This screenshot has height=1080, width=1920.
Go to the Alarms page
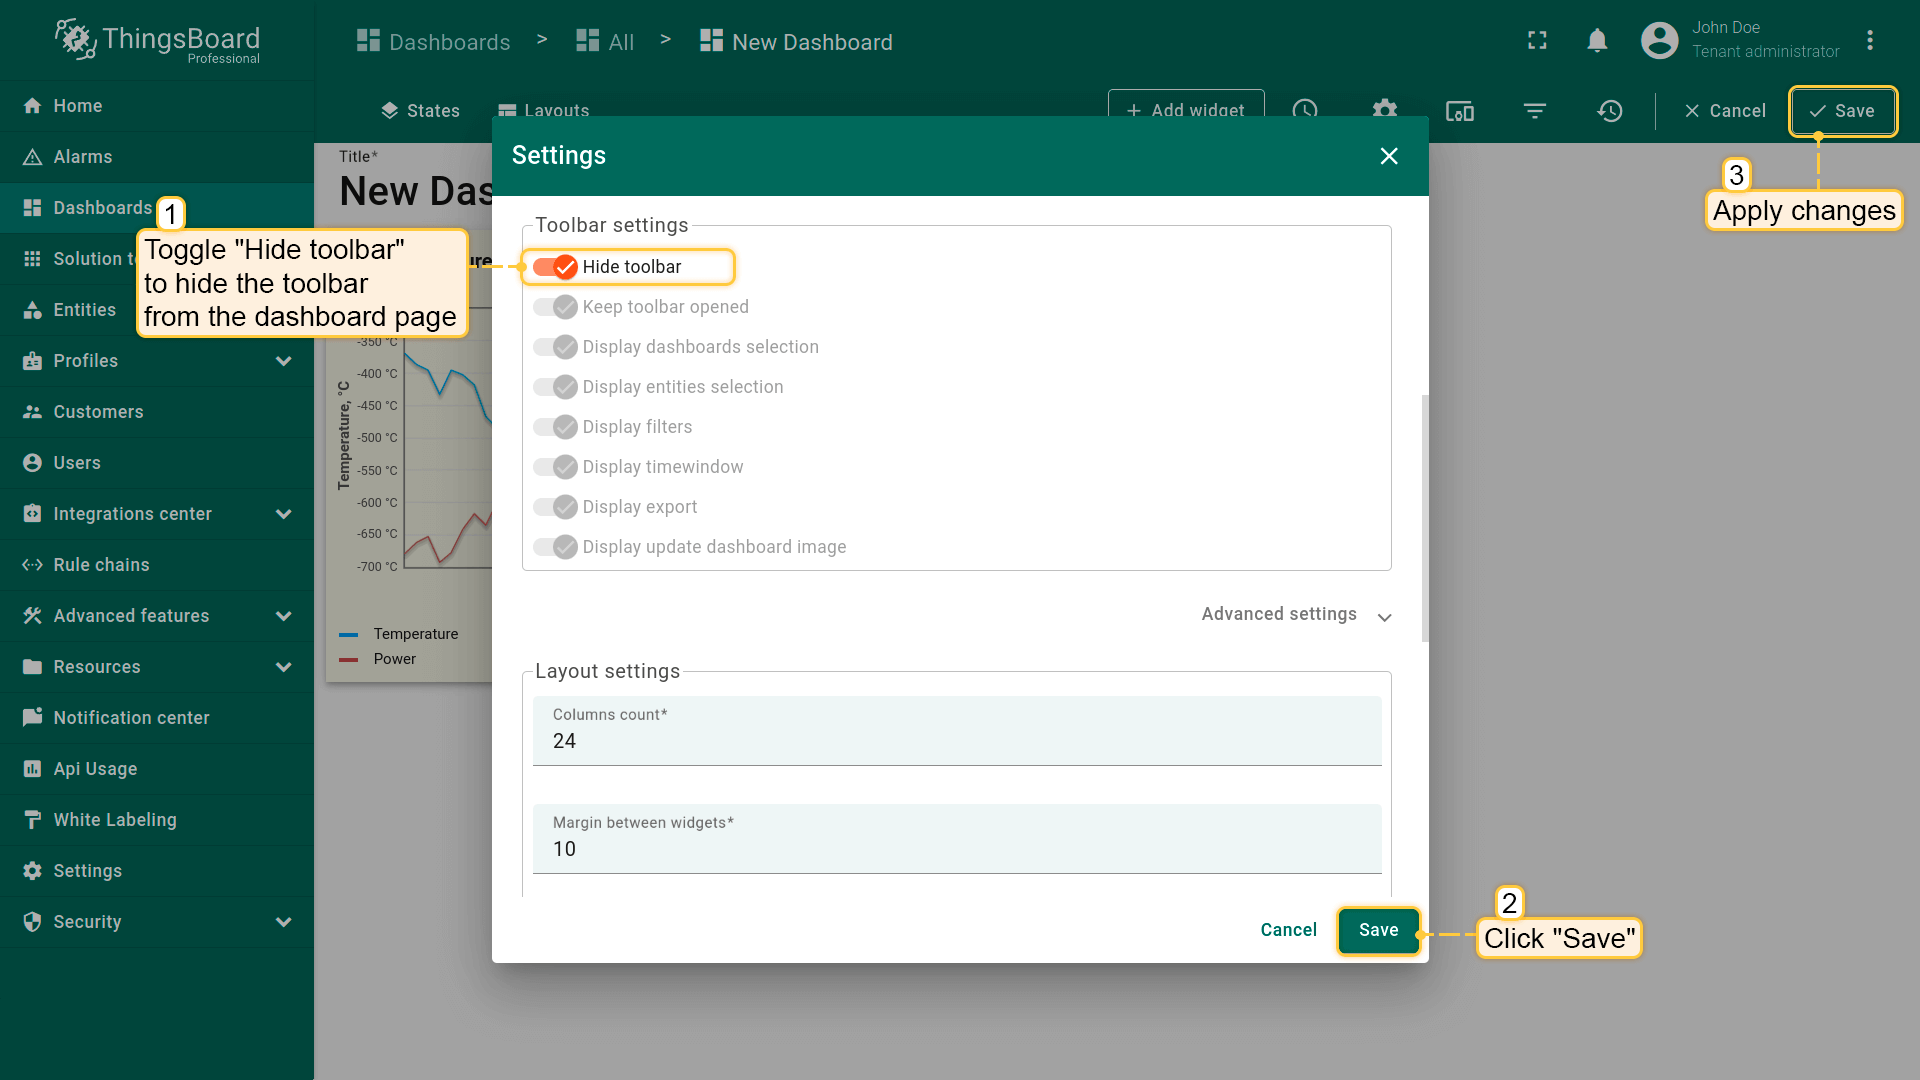82,157
